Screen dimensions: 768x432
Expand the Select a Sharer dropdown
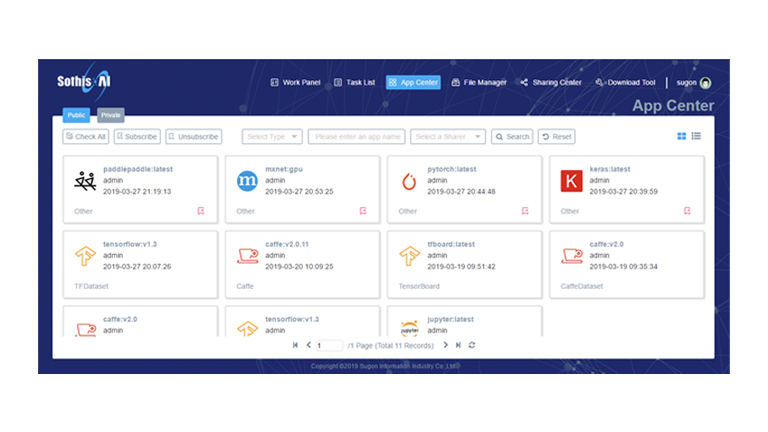click(447, 136)
